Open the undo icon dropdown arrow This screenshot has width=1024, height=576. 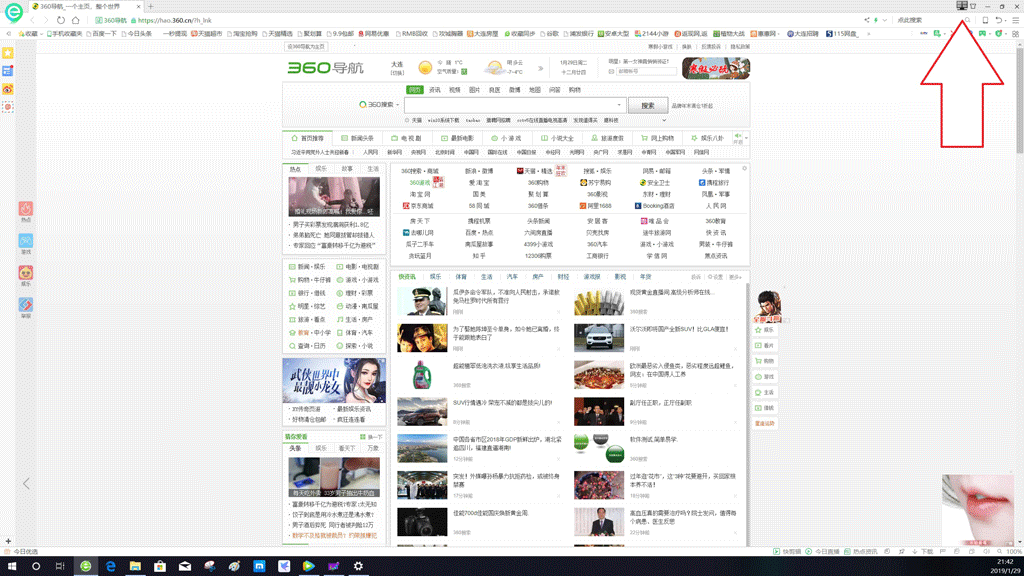[1006, 20]
